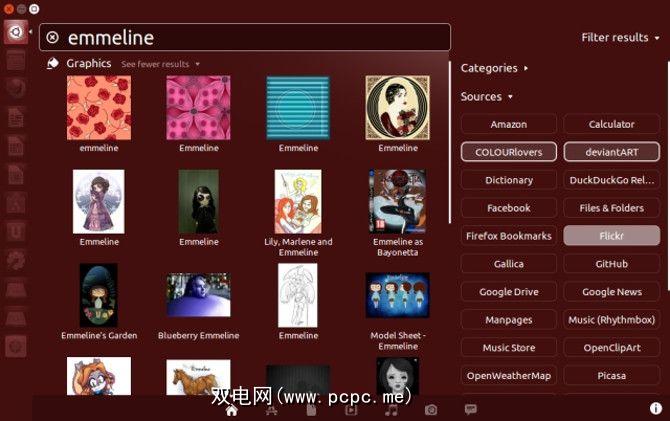Open the pink floral Emmeline pattern
Image resolution: width=670 pixels, height=421 pixels.
[x=198, y=108]
